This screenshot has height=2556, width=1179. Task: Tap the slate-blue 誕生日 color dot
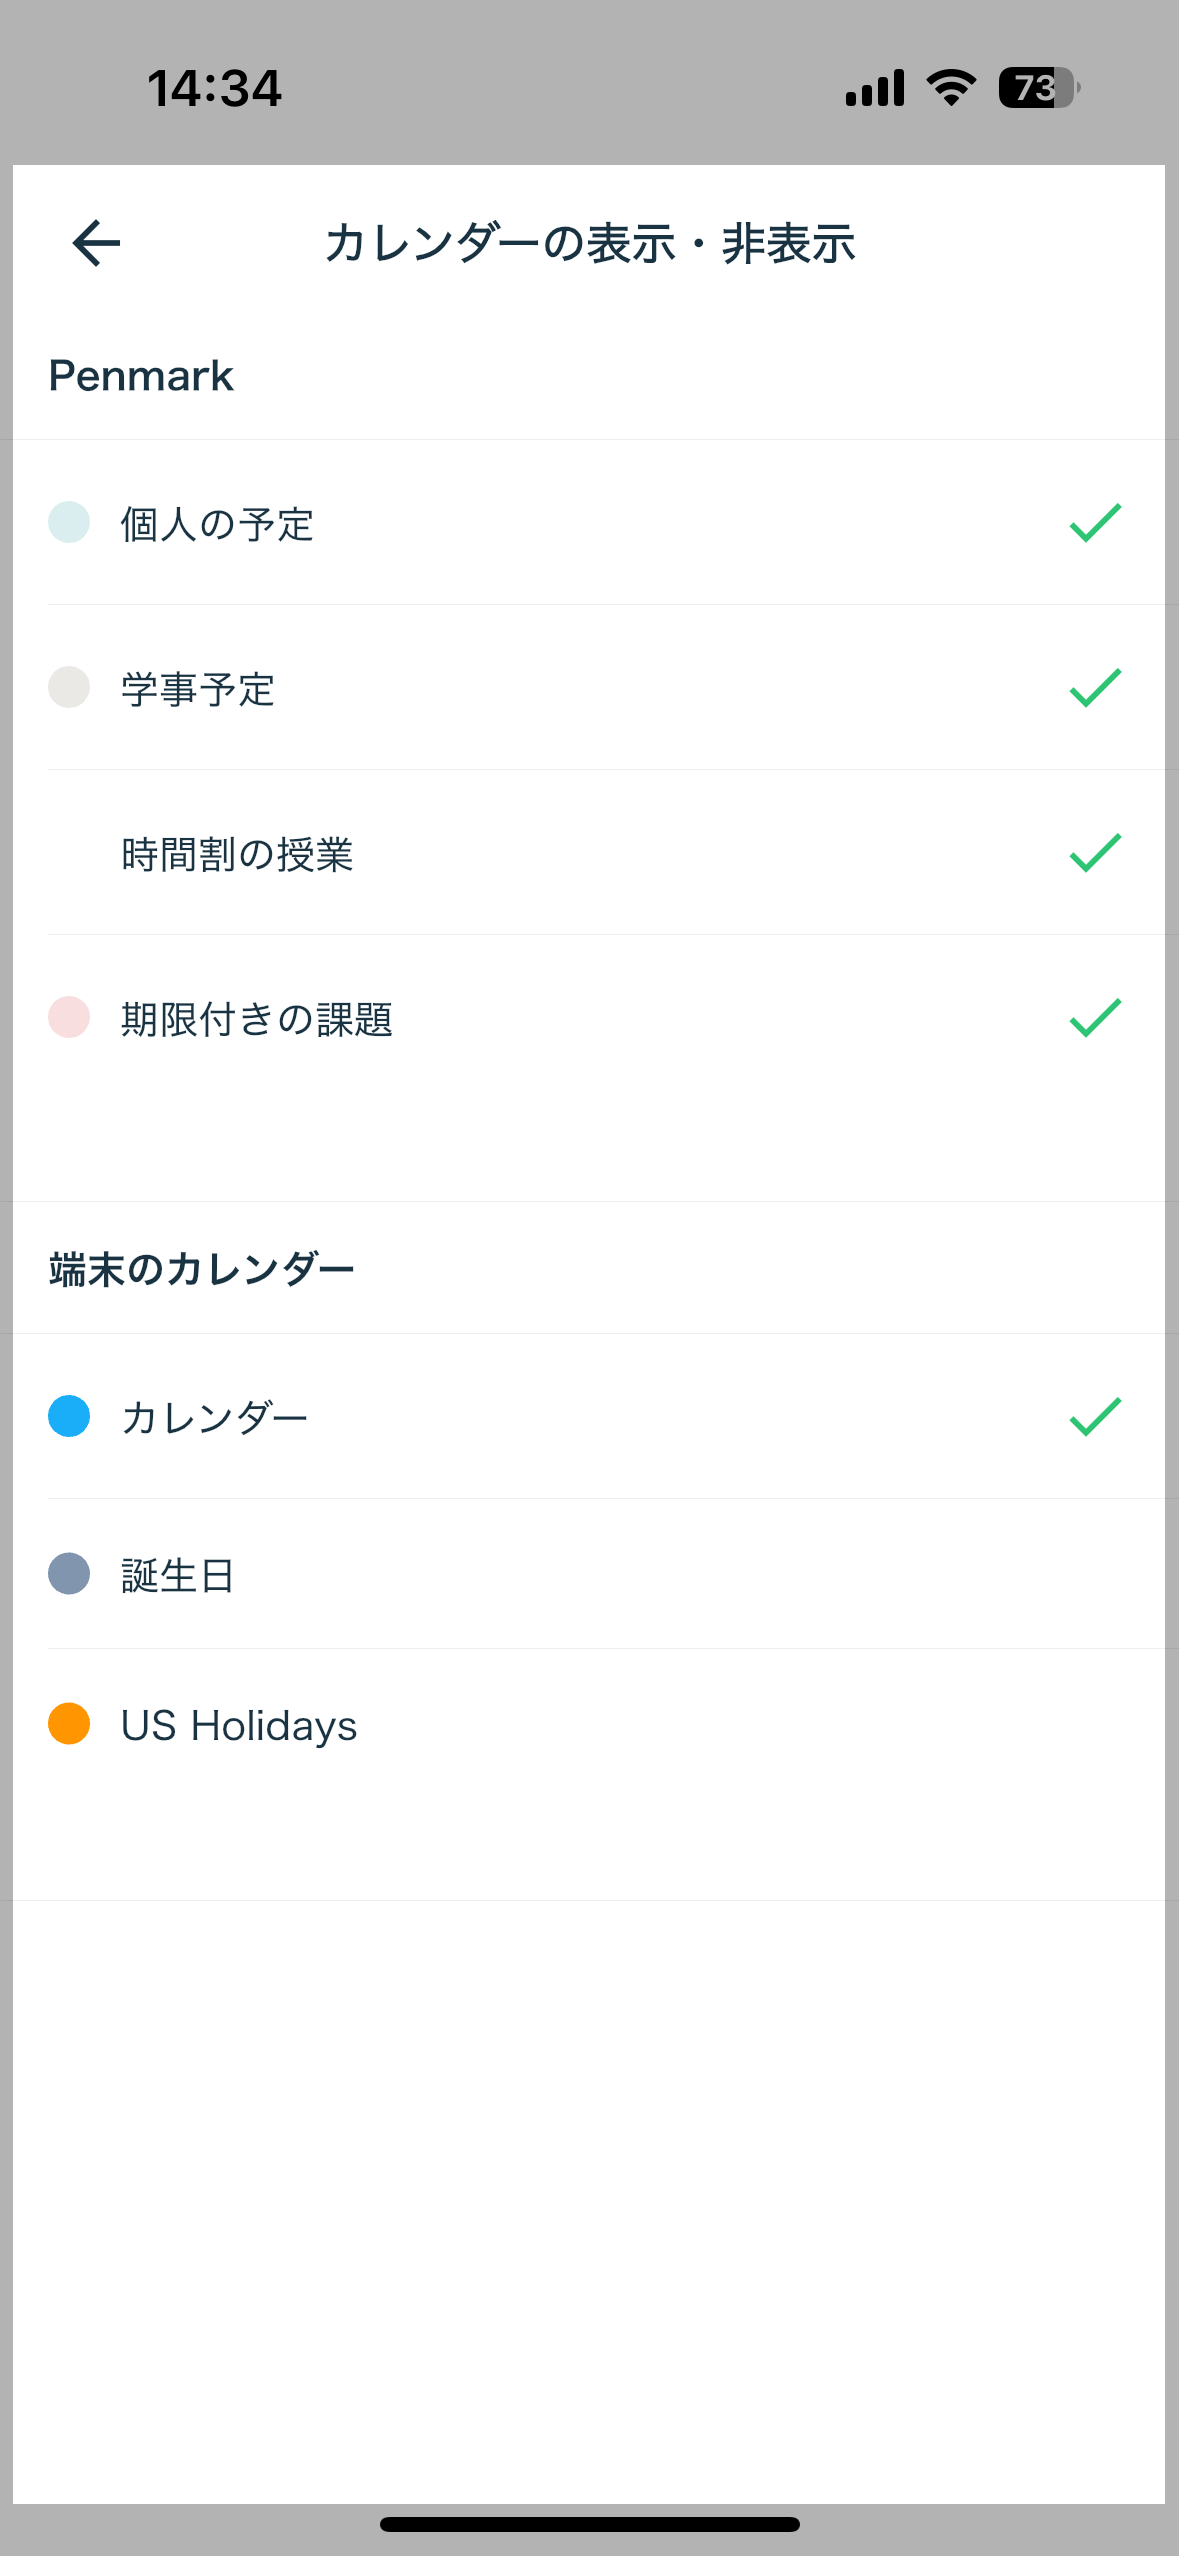pos(69,1574)
